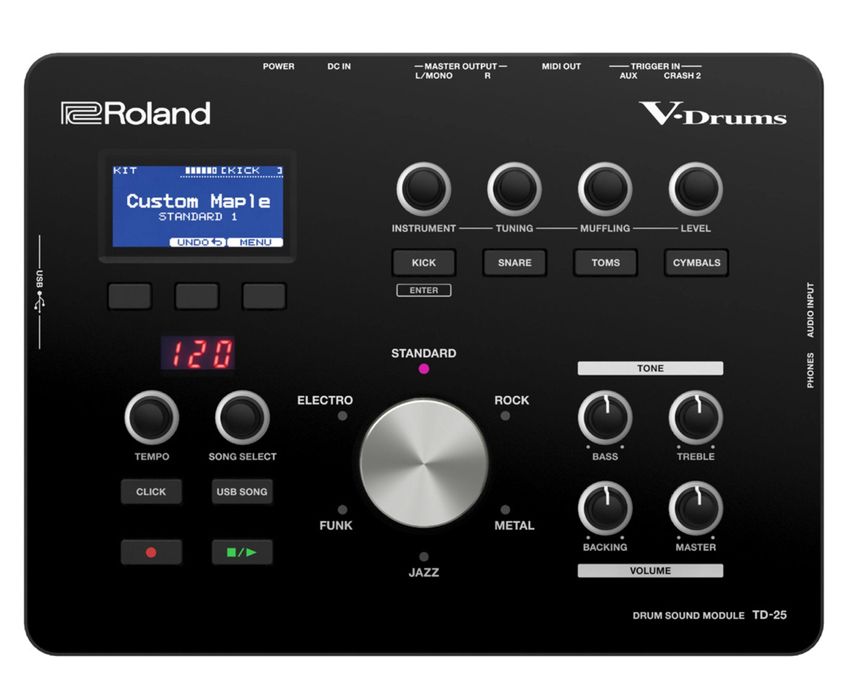This screenshot has width=848, height=700.
Task: Click the SONG SELECT knob
Action: (x=242, y=417)
